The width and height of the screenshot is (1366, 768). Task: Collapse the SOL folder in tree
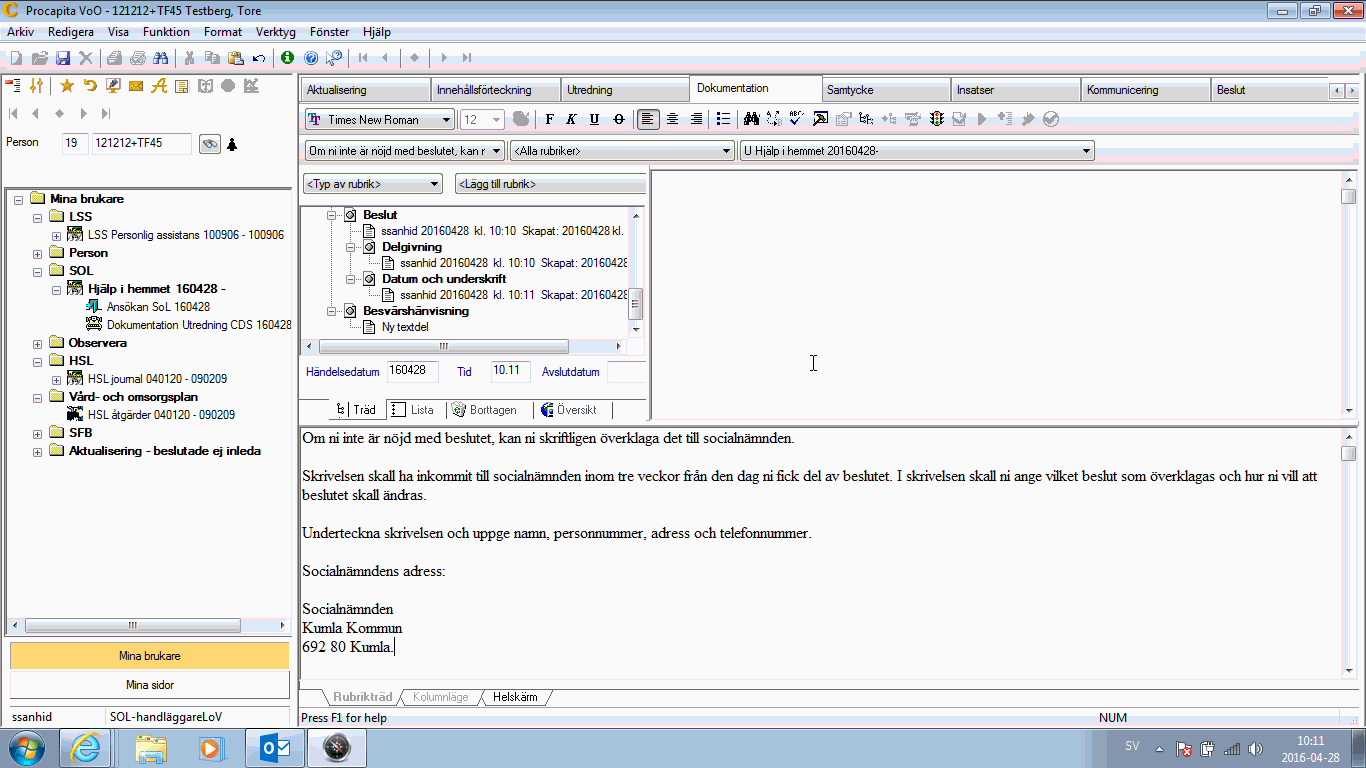[x=38, y=271]
